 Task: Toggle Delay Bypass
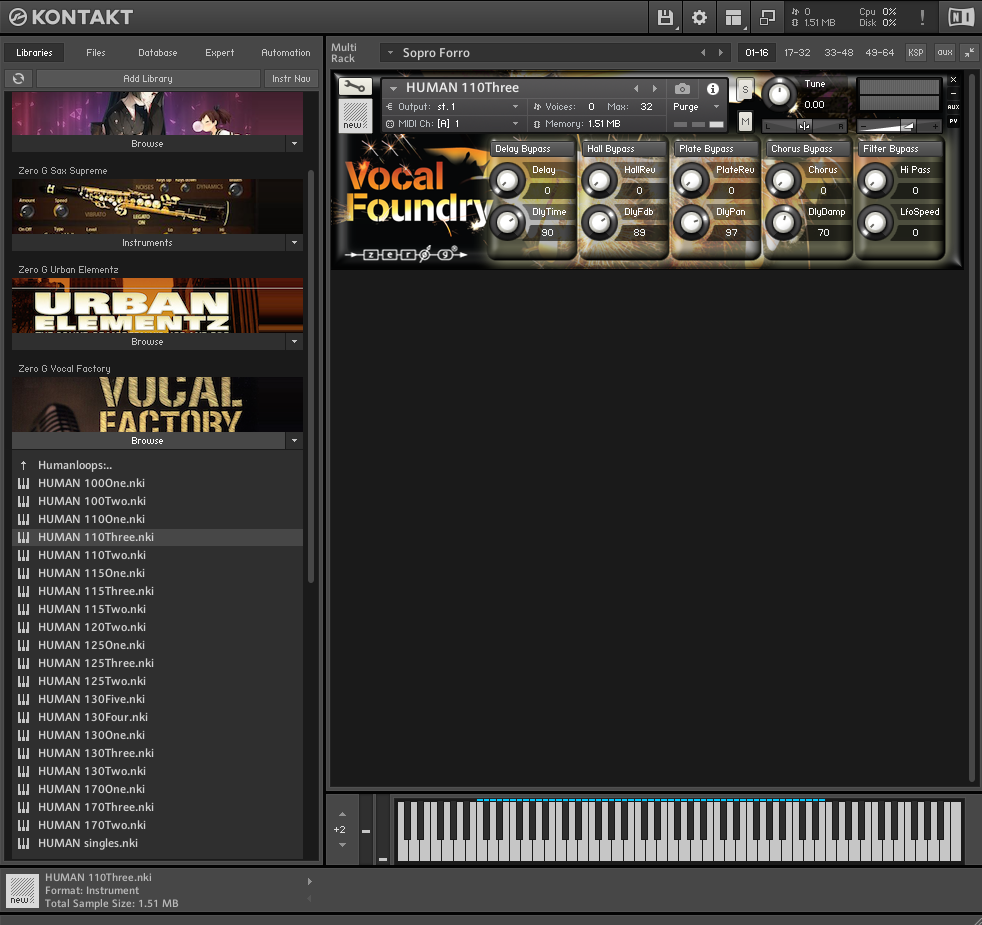tap(532, 148)
